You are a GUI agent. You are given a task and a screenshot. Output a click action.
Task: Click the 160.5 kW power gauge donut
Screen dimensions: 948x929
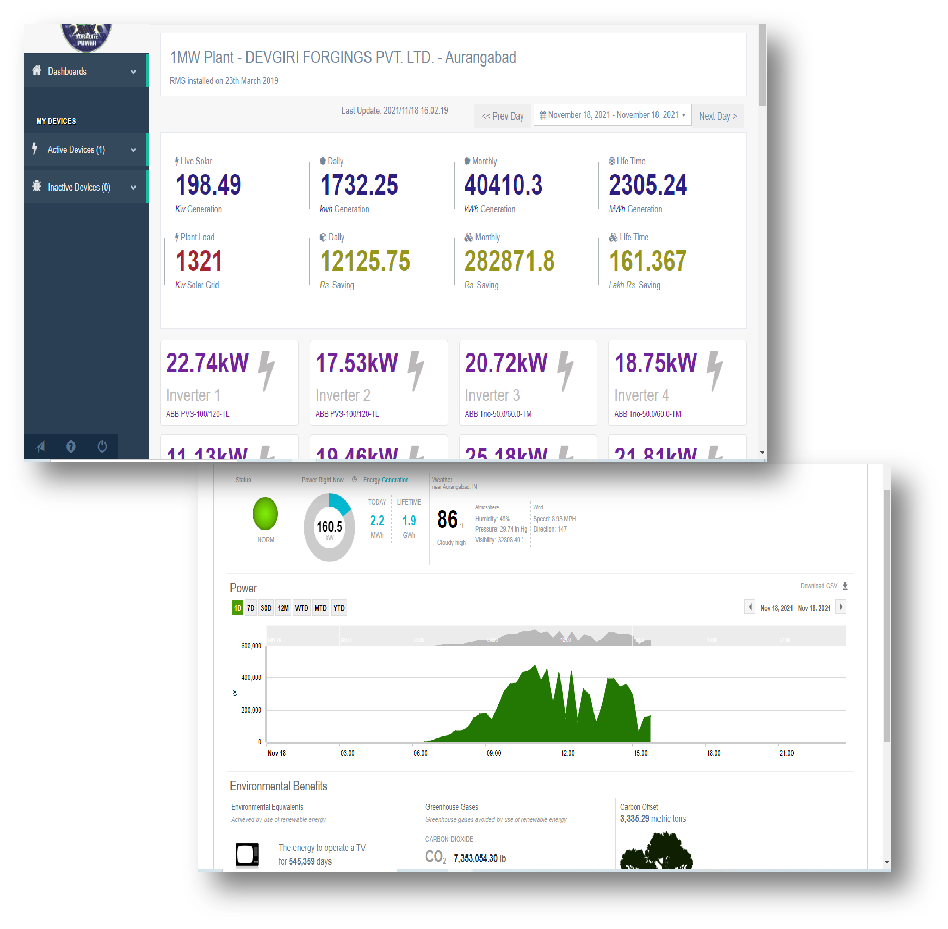tap(330, 527)
